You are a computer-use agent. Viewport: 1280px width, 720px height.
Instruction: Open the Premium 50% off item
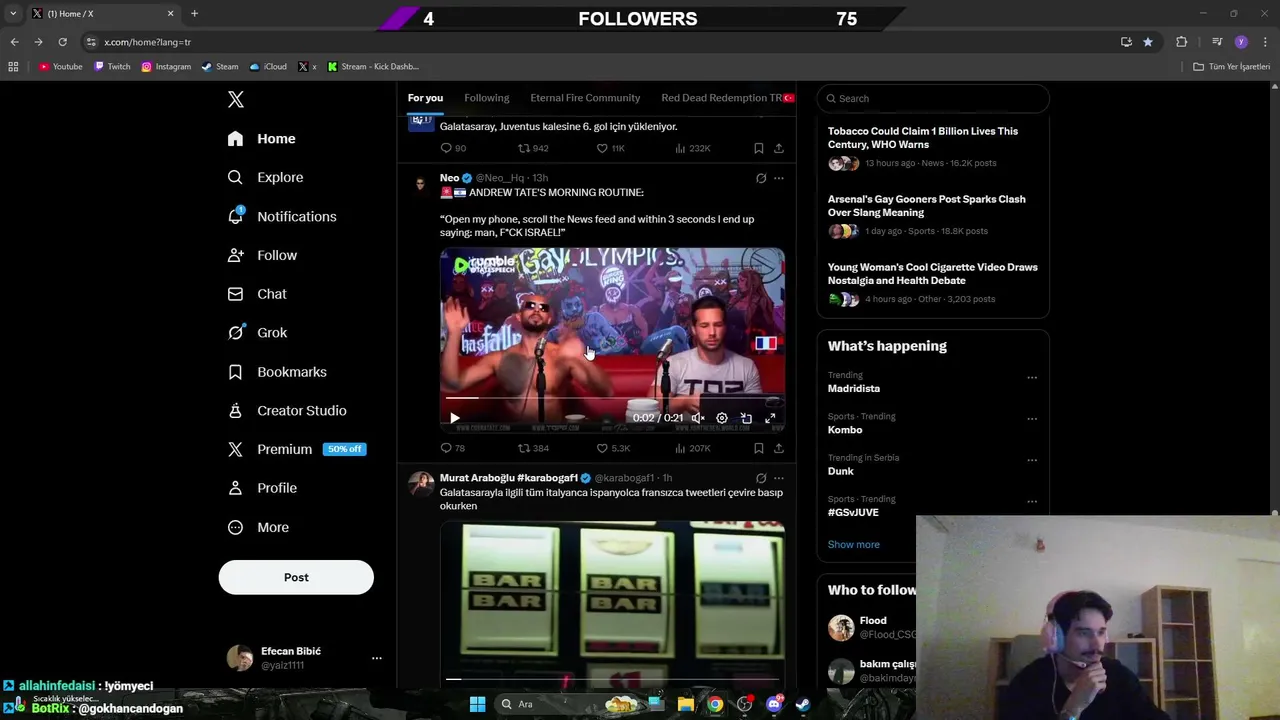coord(297,449)
